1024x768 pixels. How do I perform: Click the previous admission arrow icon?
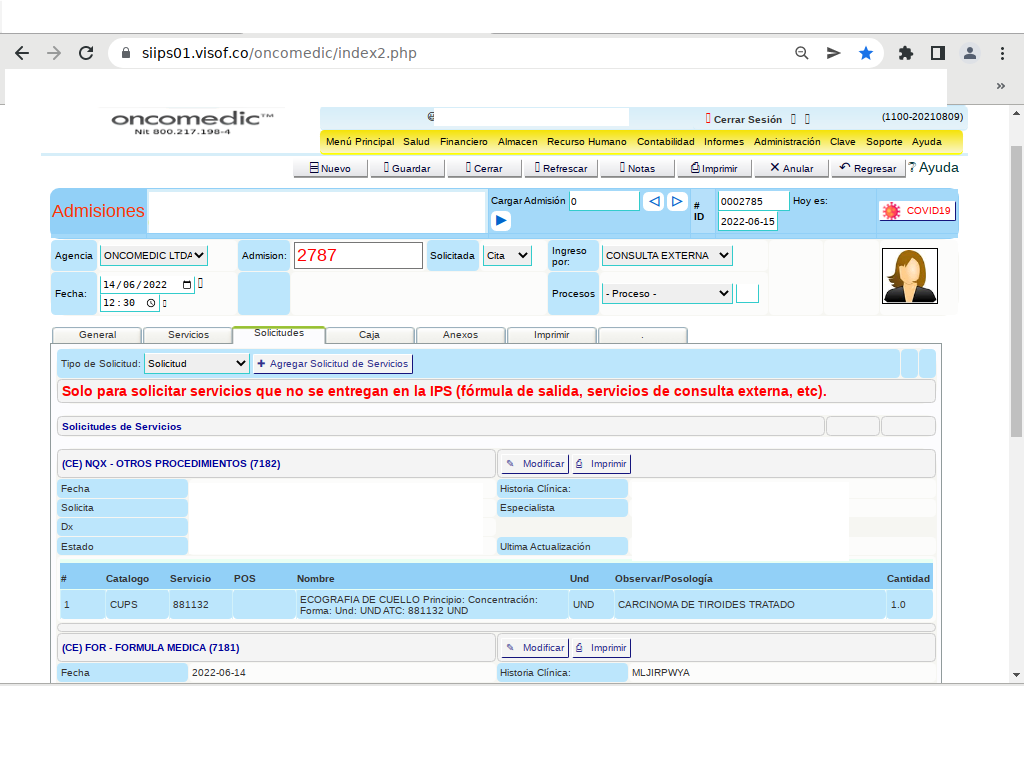point(654,202)
